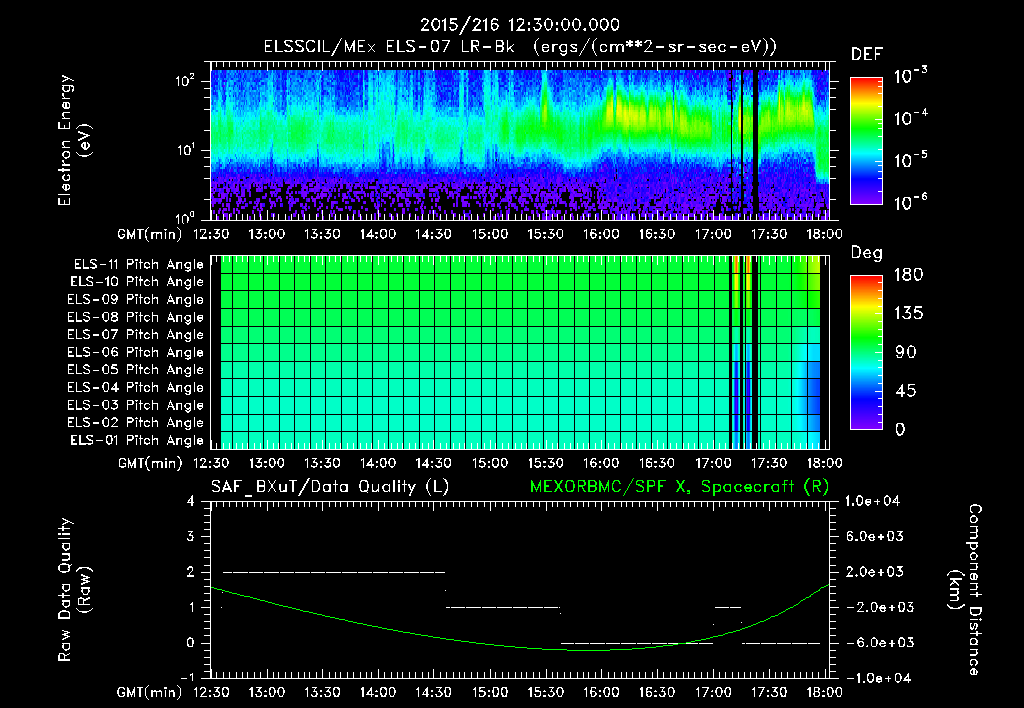Click the 45 value on Deg scale
This screenshot has height=708, width=1024.
[x=905, y=391]
